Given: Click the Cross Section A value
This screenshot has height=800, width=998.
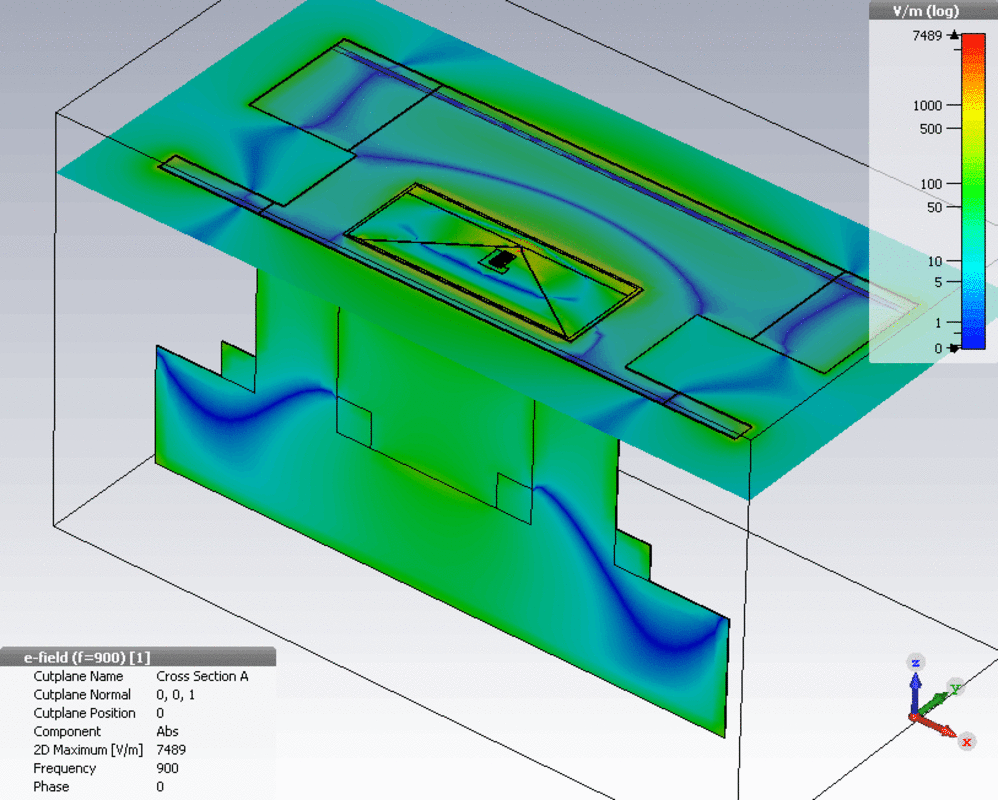Looking at the screenshot, I should click(x=202, y=677).
